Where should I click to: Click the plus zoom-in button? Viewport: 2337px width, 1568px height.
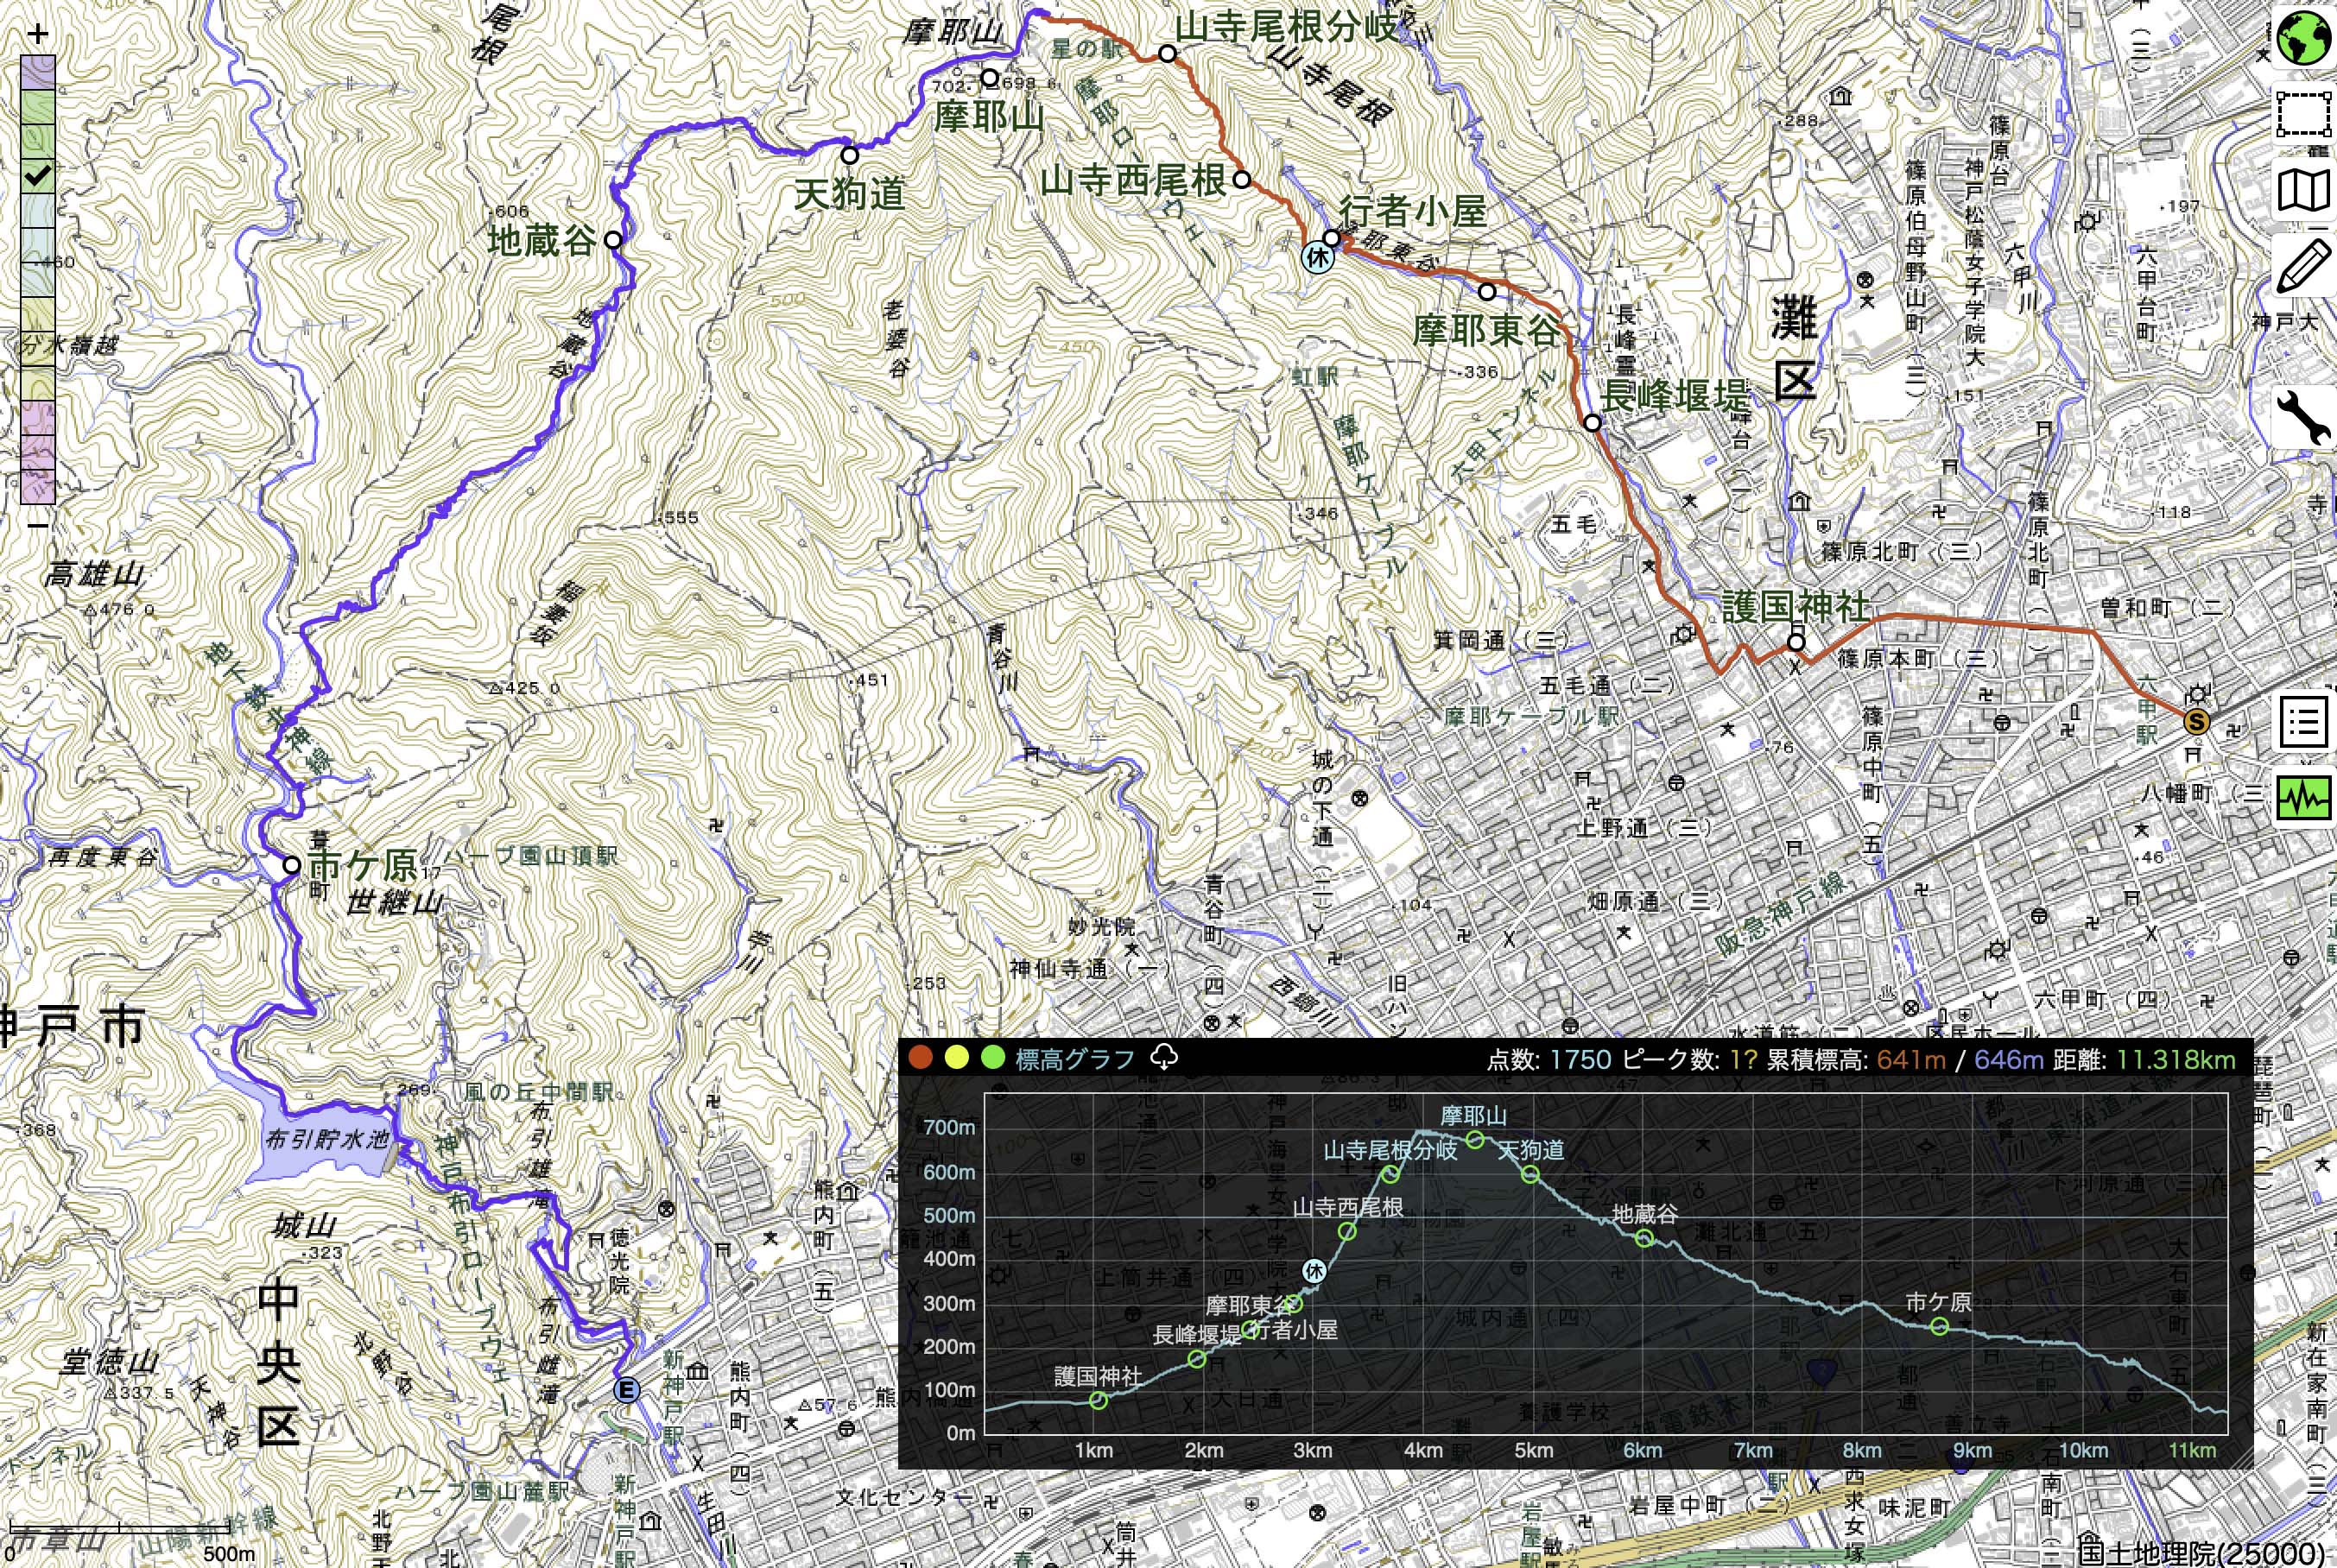tap(38, 34)
